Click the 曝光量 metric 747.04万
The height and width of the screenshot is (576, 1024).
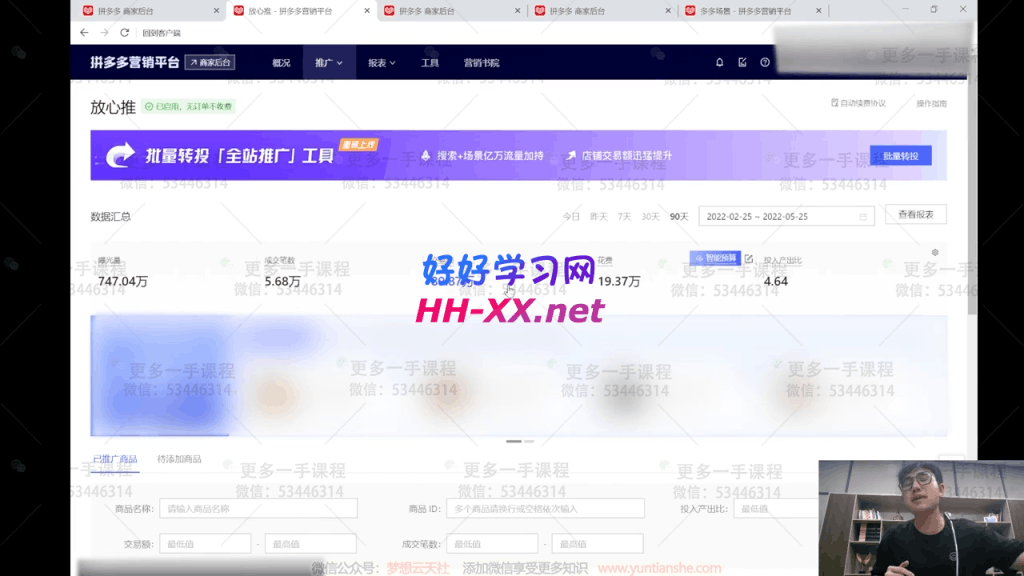click(x=123, y=281)
